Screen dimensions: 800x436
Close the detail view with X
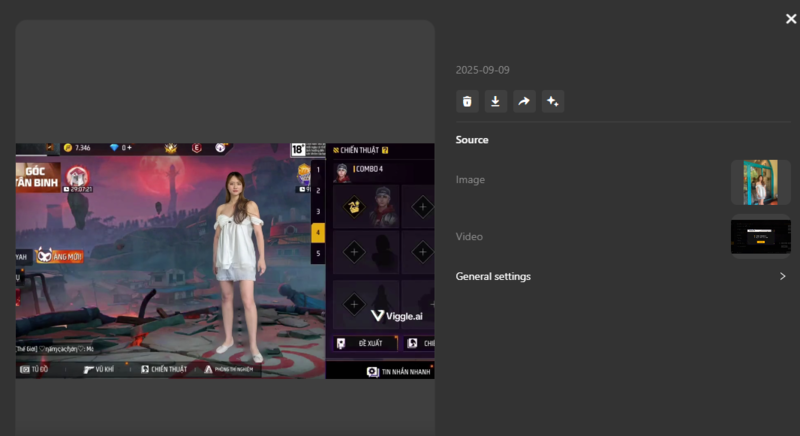pyautogui.click(x=791, y=19)
